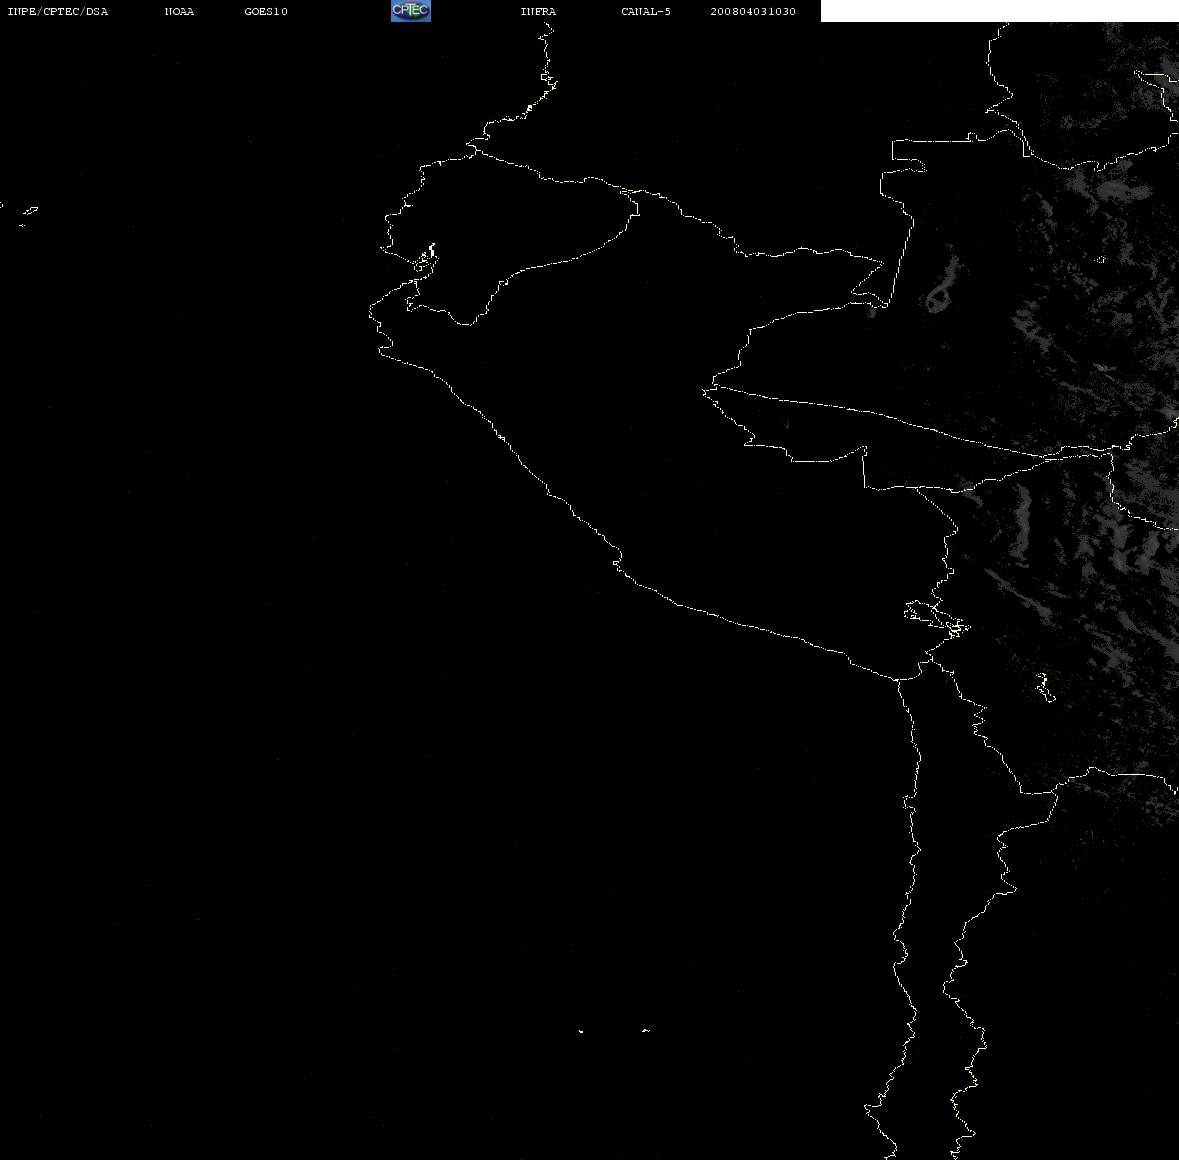Screen dimensions: 1179x1160
Task: Click the tiny lake outline in the northeast clouds
Action: point(1100,260)
